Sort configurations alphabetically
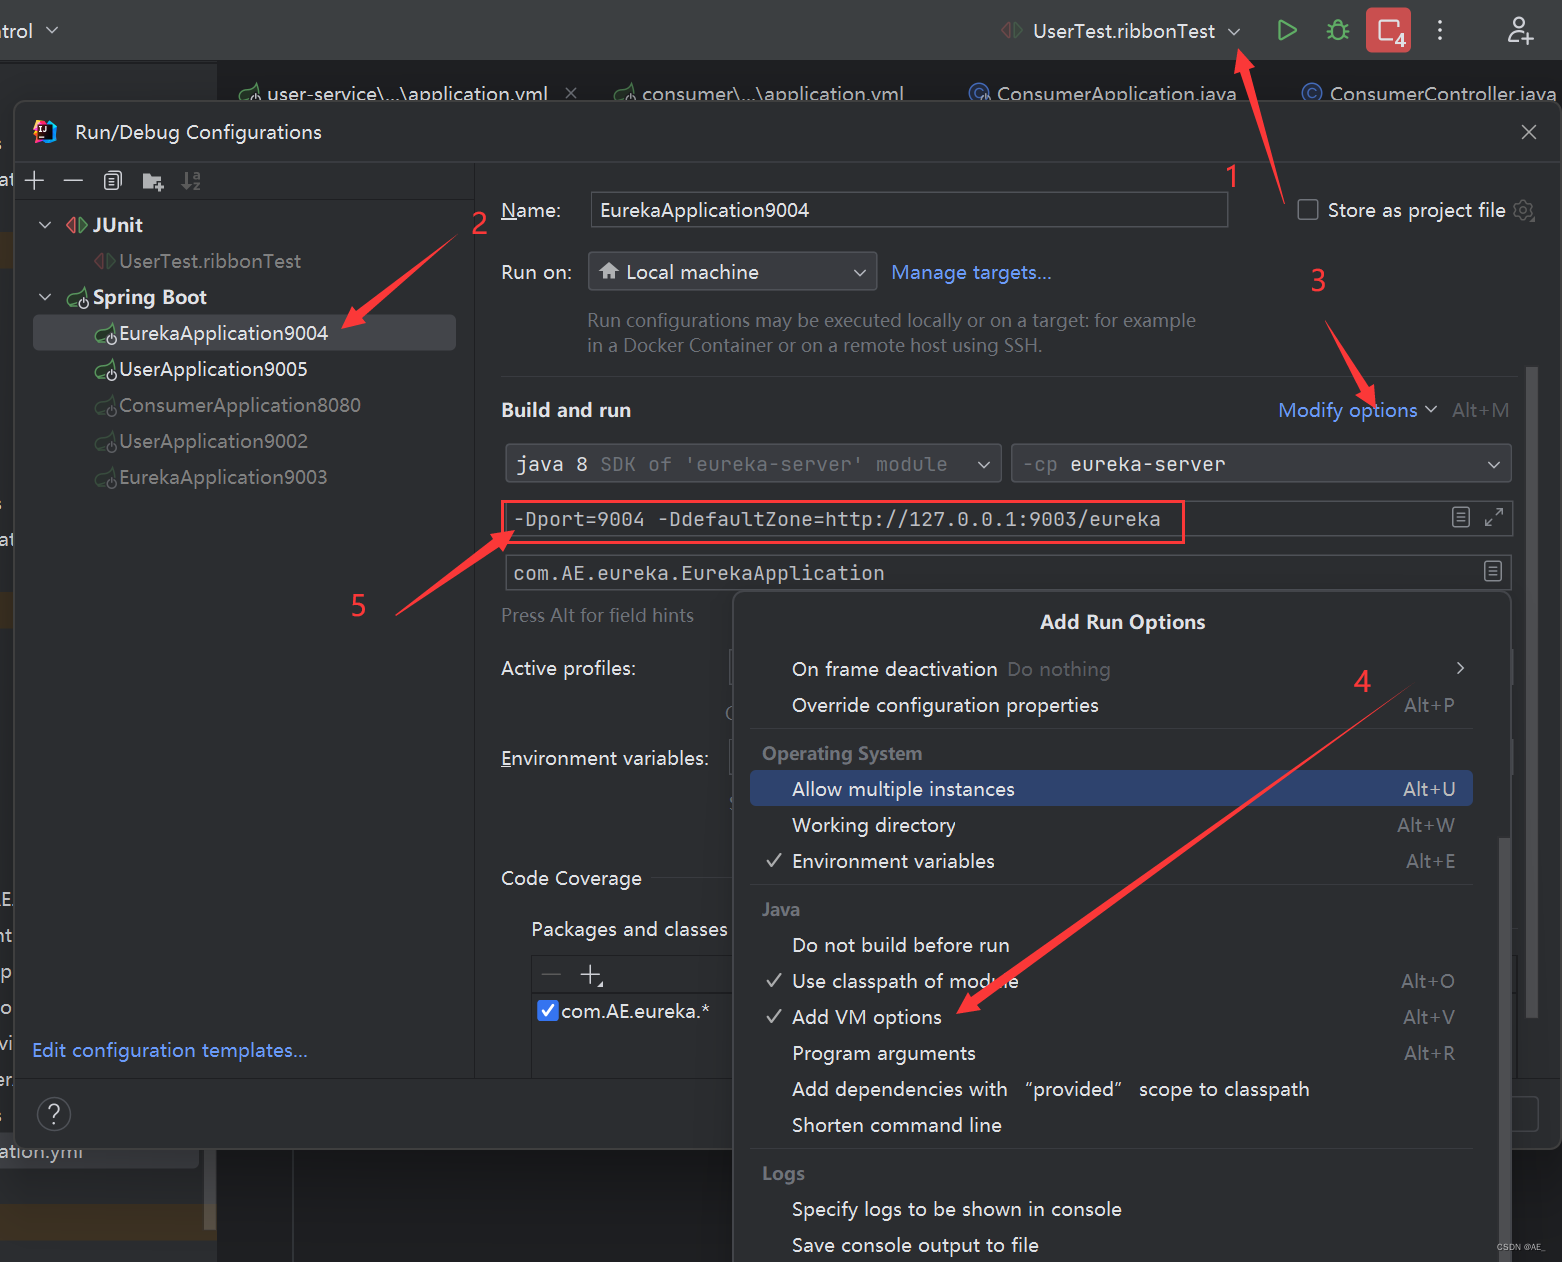The image size is (1562, 1262). click(x=191, y=181)
